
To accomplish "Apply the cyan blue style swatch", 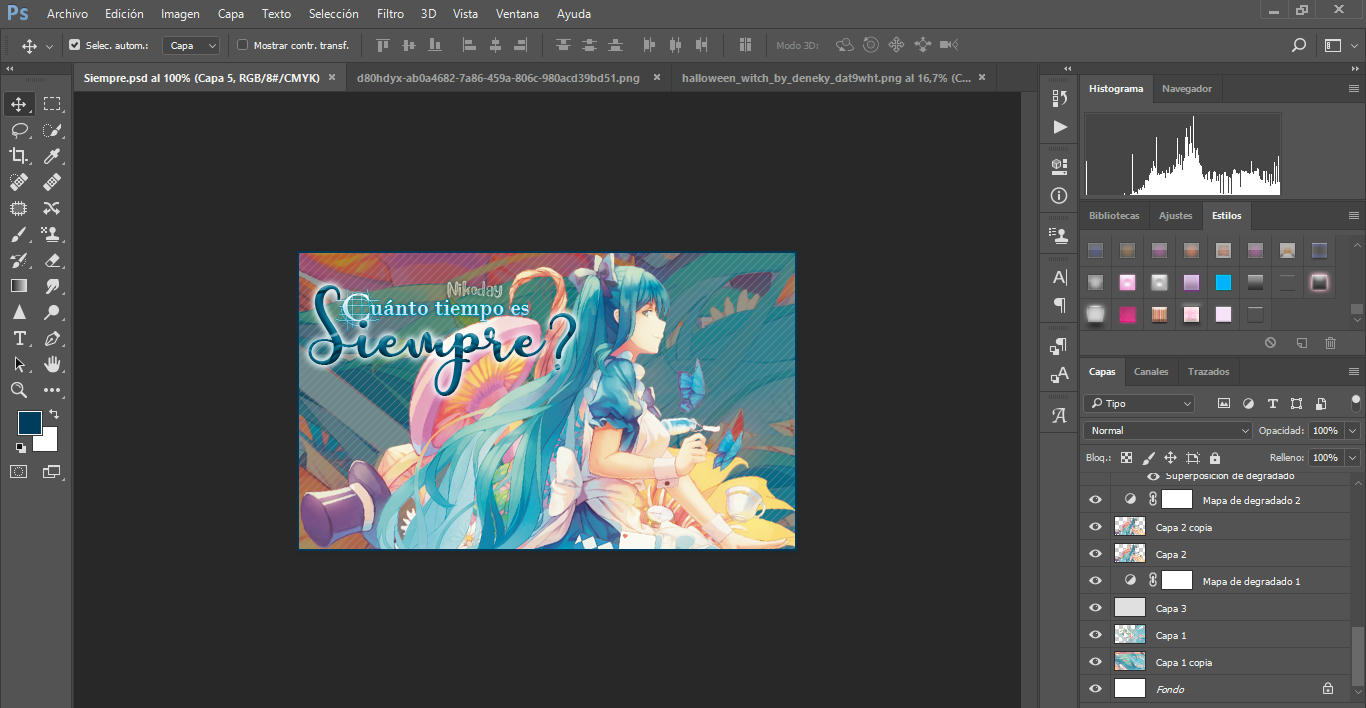I will [x=1223, y=282].
